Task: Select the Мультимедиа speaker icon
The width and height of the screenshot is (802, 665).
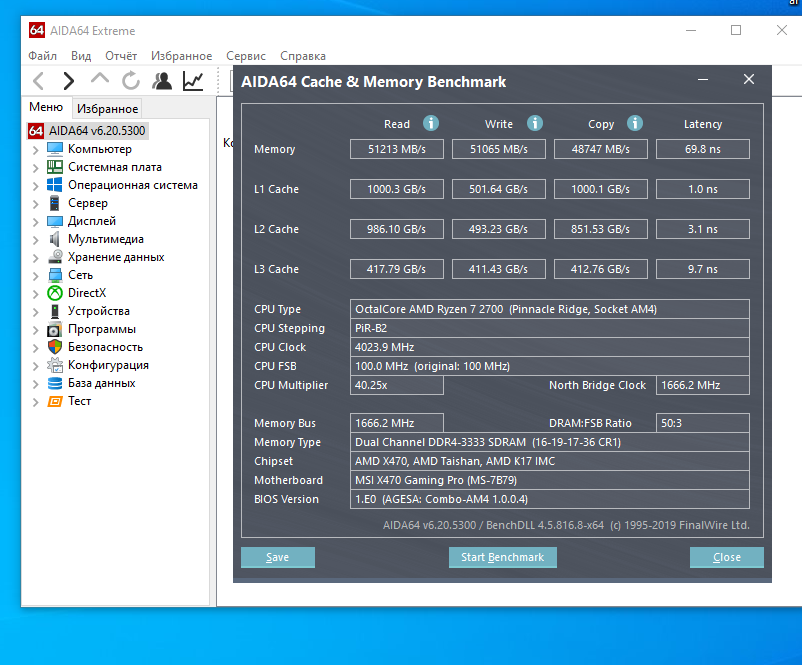Action: (x=55, y=239)
